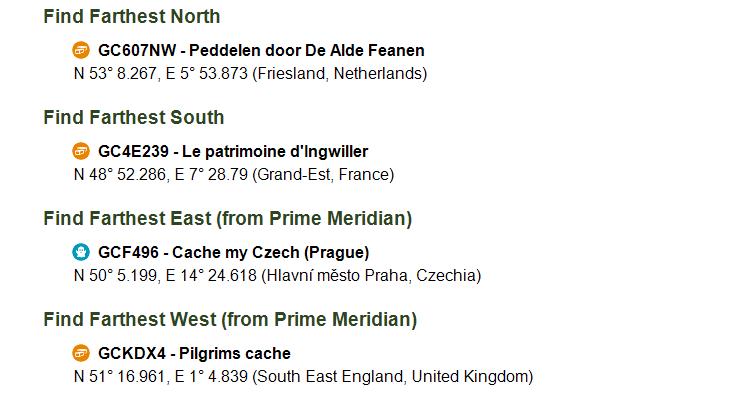
Task: Click the orange multi-cache icon beside GCKDX4
Action: 81,353
